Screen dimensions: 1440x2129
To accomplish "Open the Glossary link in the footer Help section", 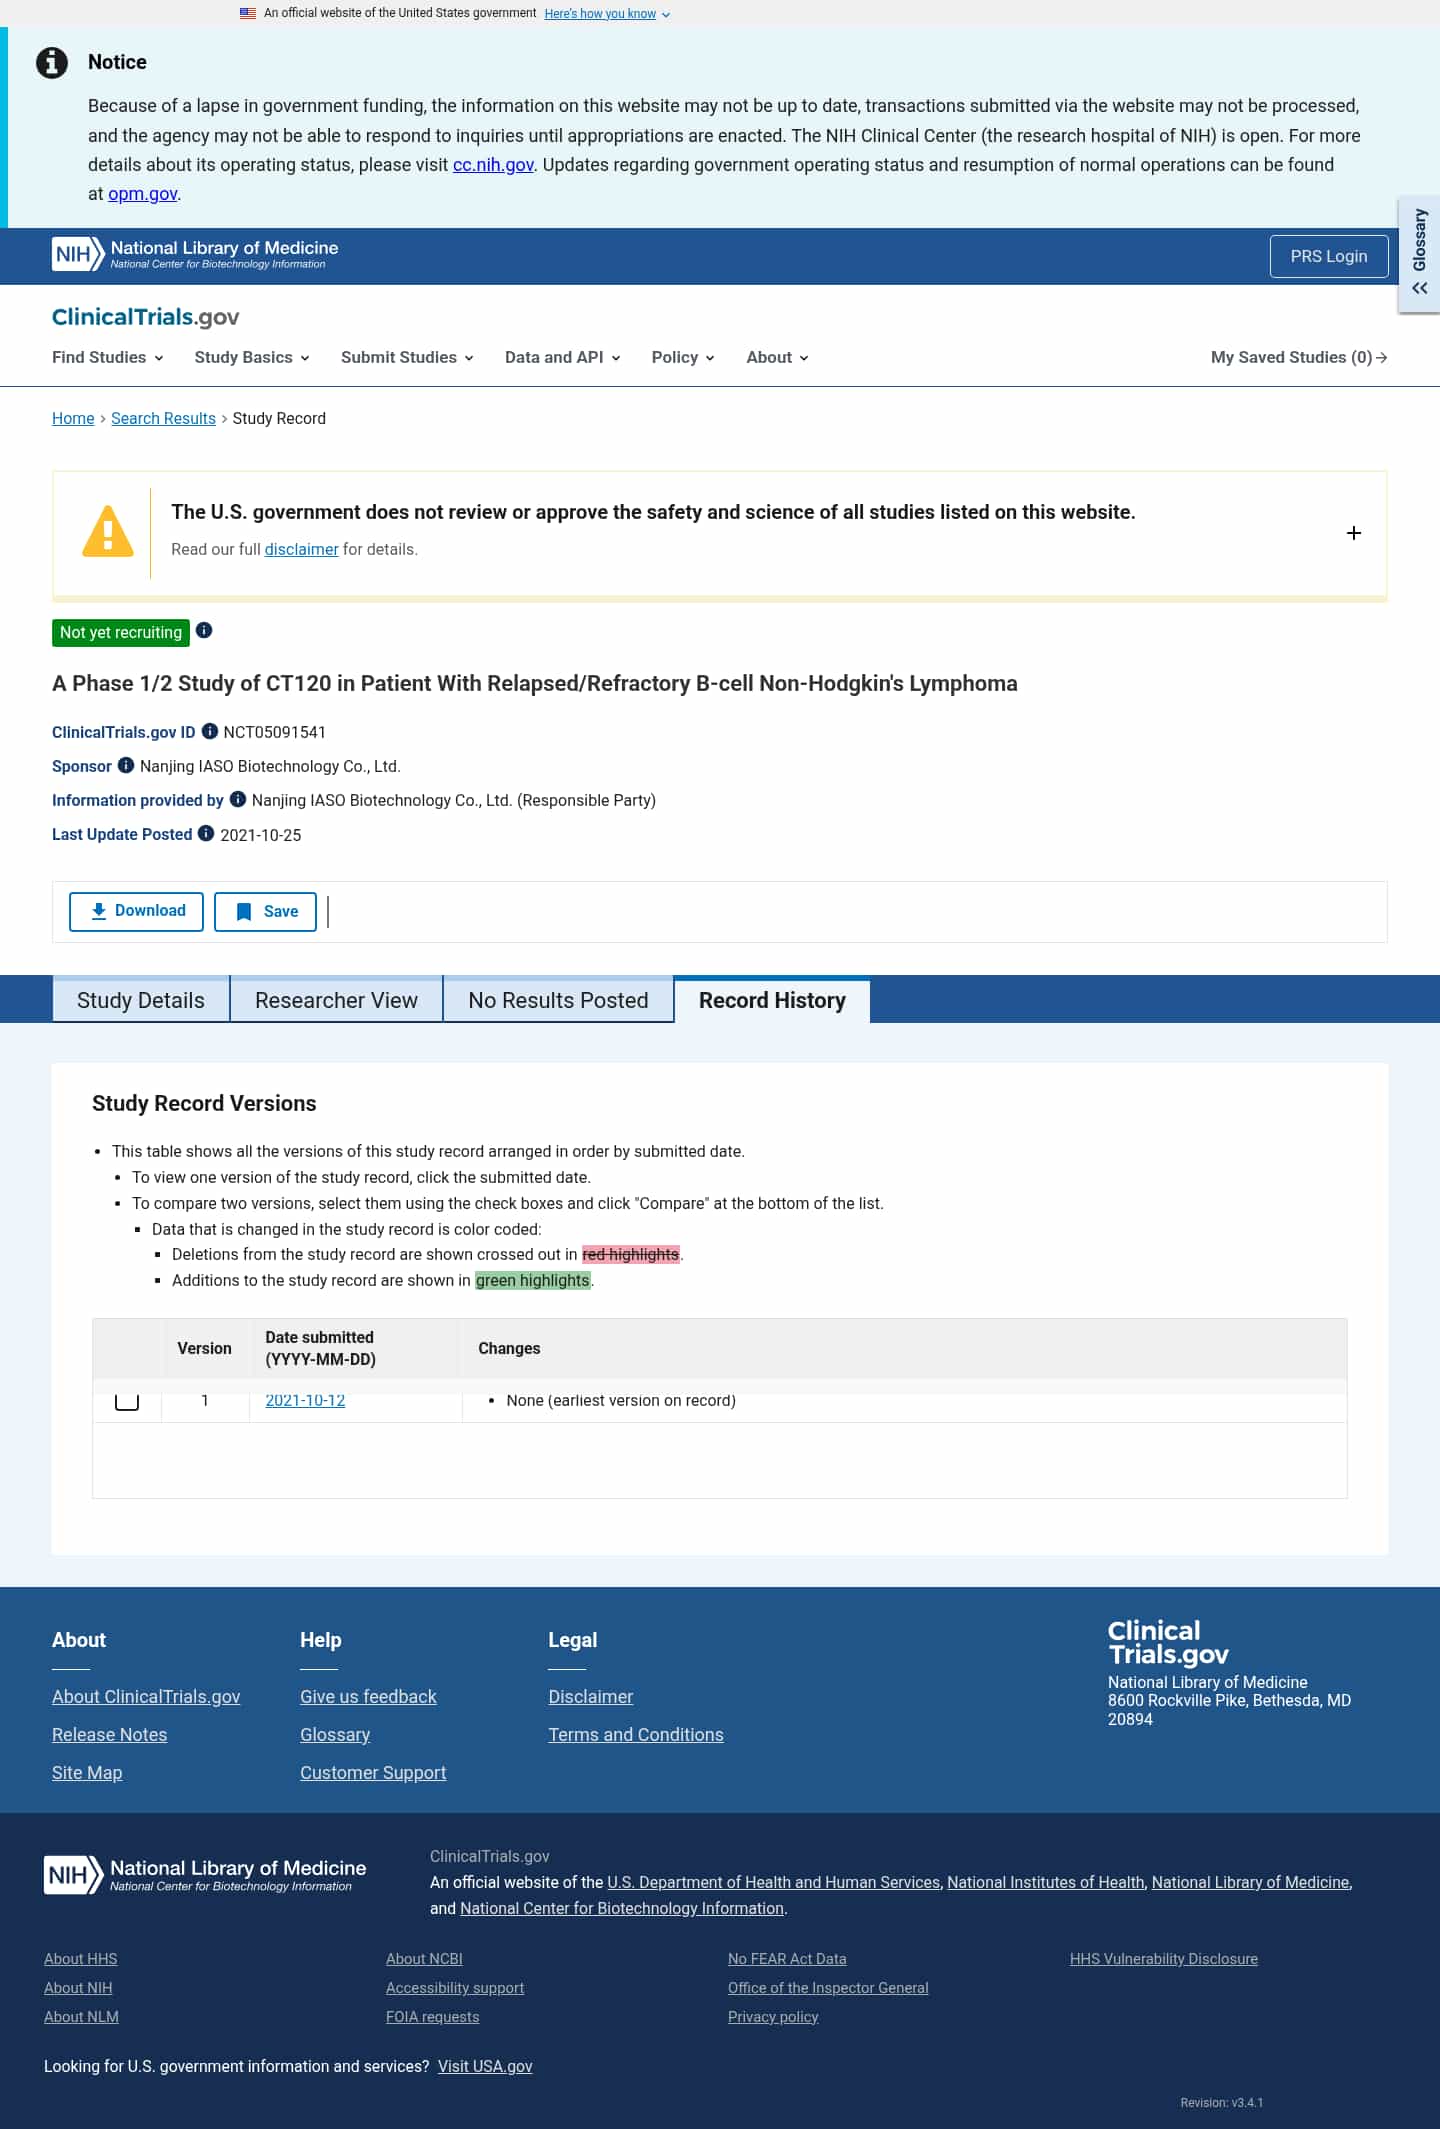I will point(335,1734).
